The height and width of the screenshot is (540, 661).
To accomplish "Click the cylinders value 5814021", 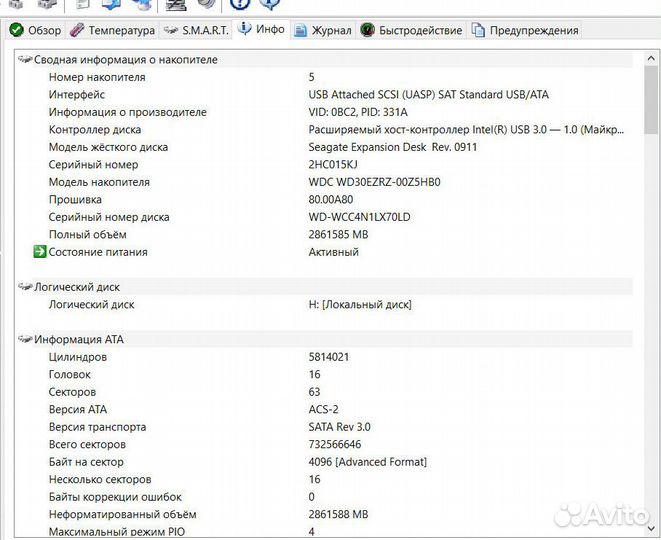I will [329, 357].
